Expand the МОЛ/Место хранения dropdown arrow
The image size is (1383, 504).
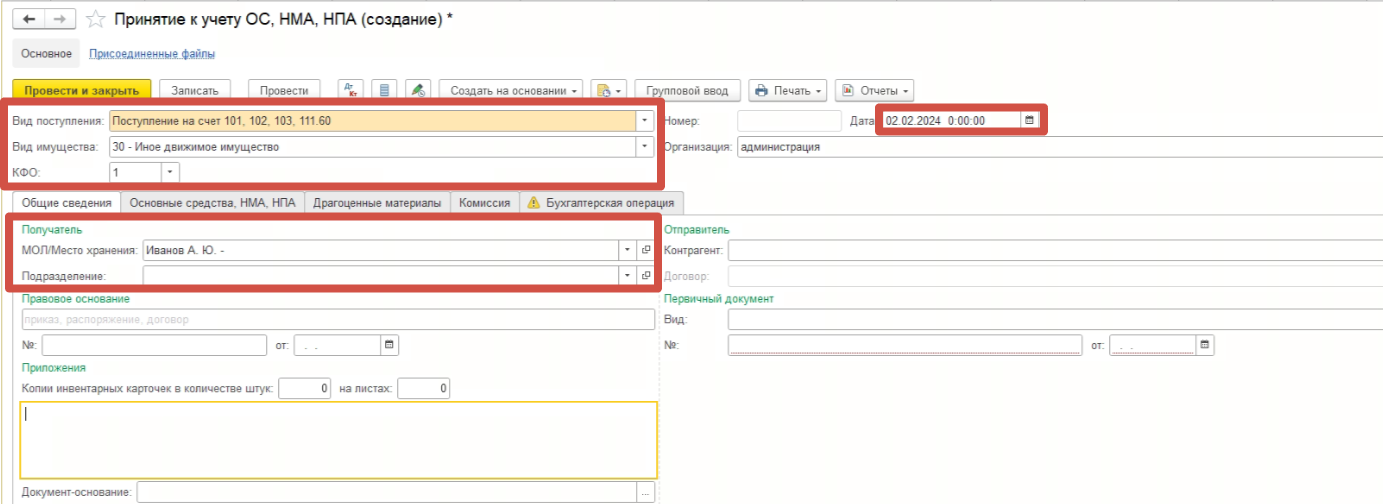(x=628, y=249)
